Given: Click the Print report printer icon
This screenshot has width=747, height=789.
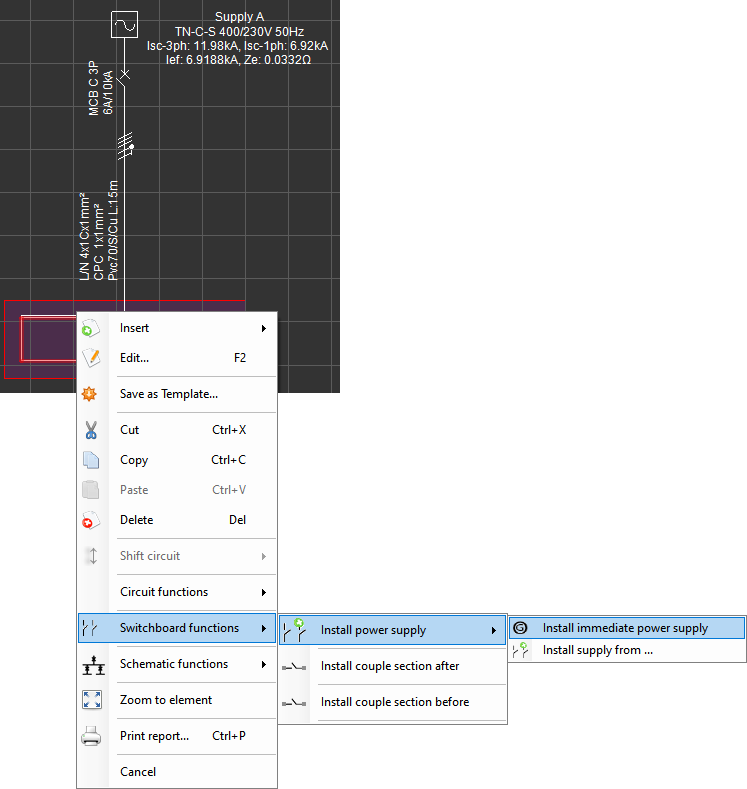Looking at the screenshot, I should pyautogui.click(x=91, y=736).
